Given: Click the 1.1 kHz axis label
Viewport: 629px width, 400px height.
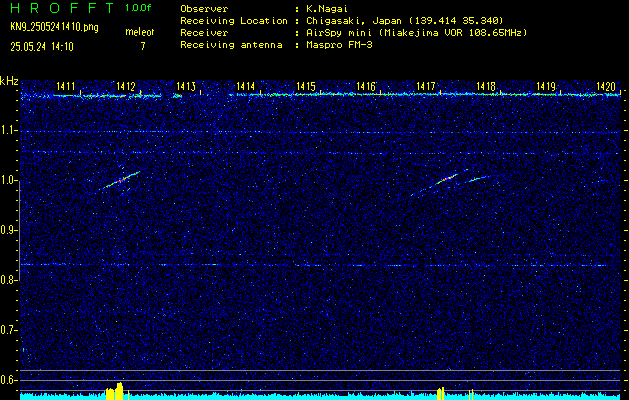Looking at the screenshot, I should tap(9, 130).
